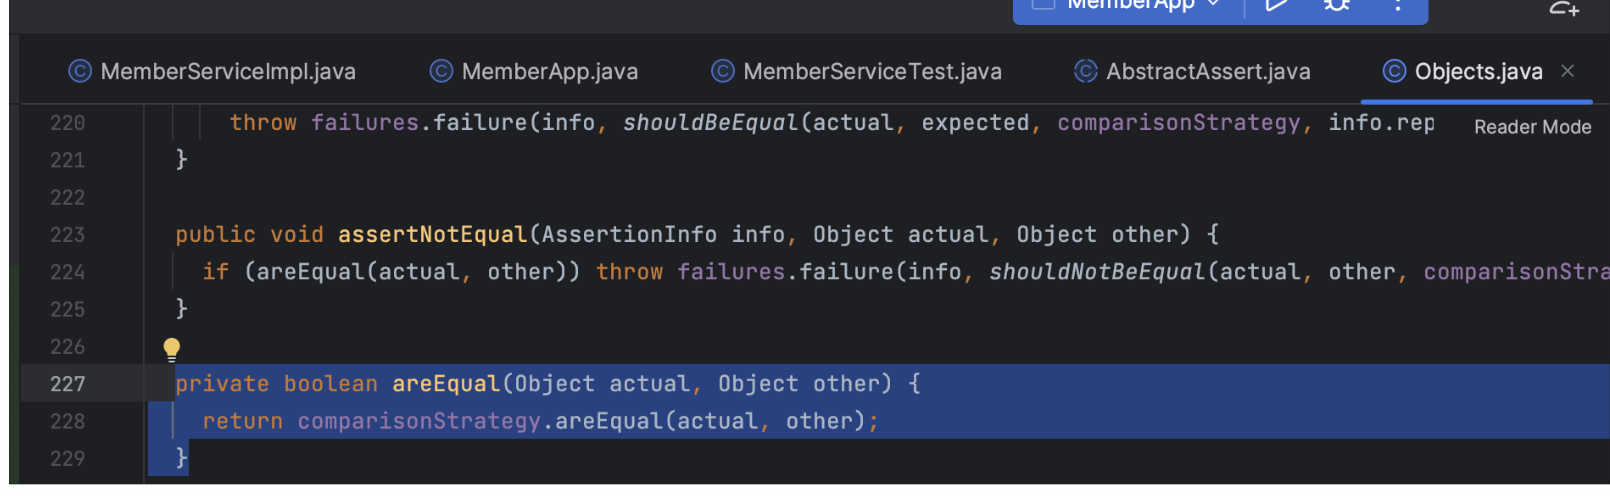1610x496 pixels.
Task: Open Code With Me add-user icon
Action: 1564,7
